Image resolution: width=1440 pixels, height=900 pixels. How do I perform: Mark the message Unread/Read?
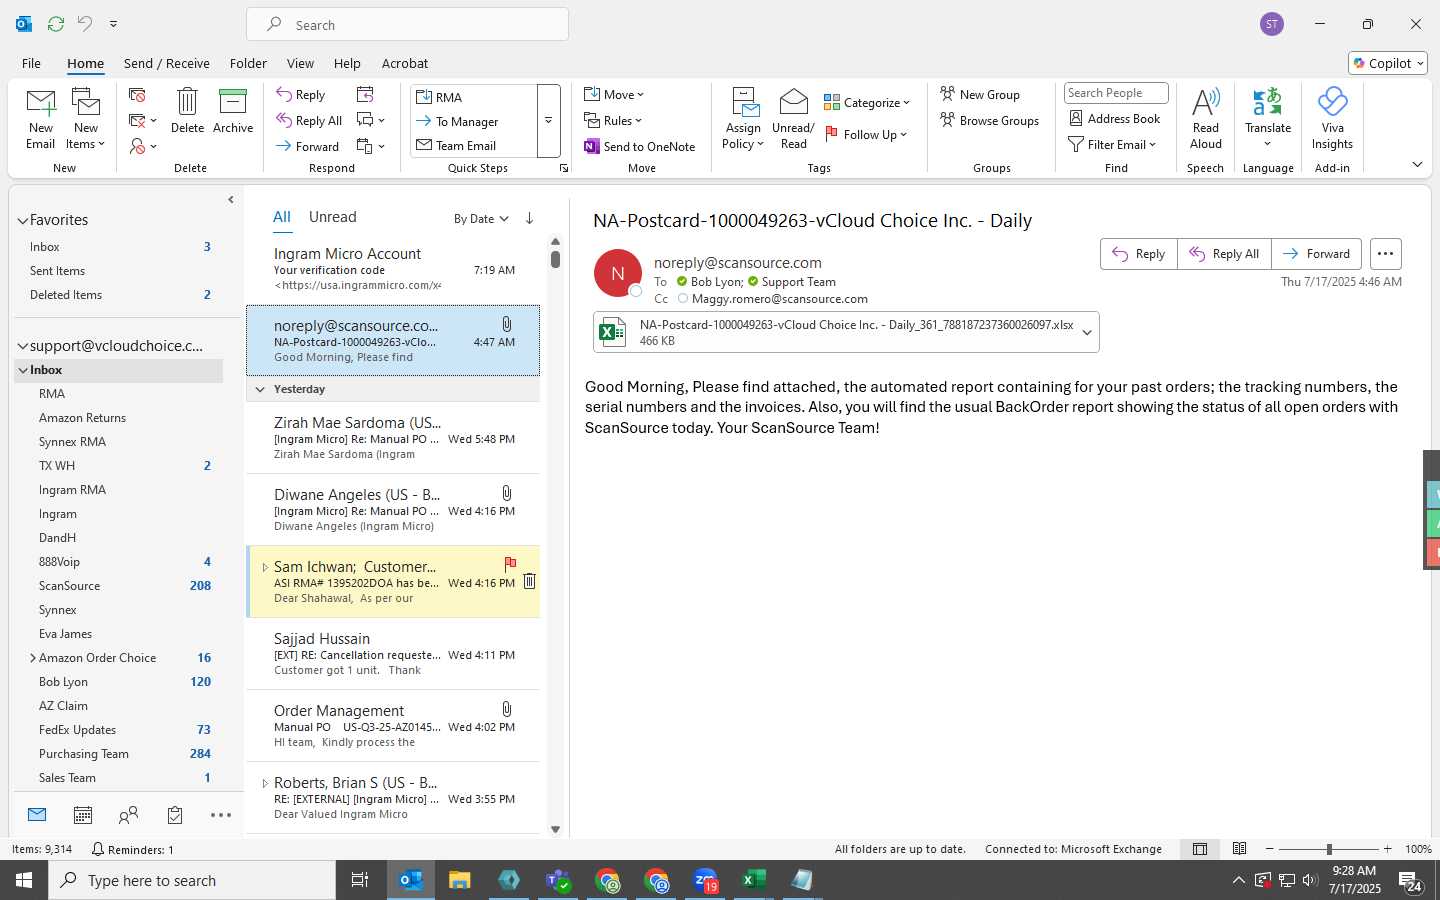tap(793, 119)
